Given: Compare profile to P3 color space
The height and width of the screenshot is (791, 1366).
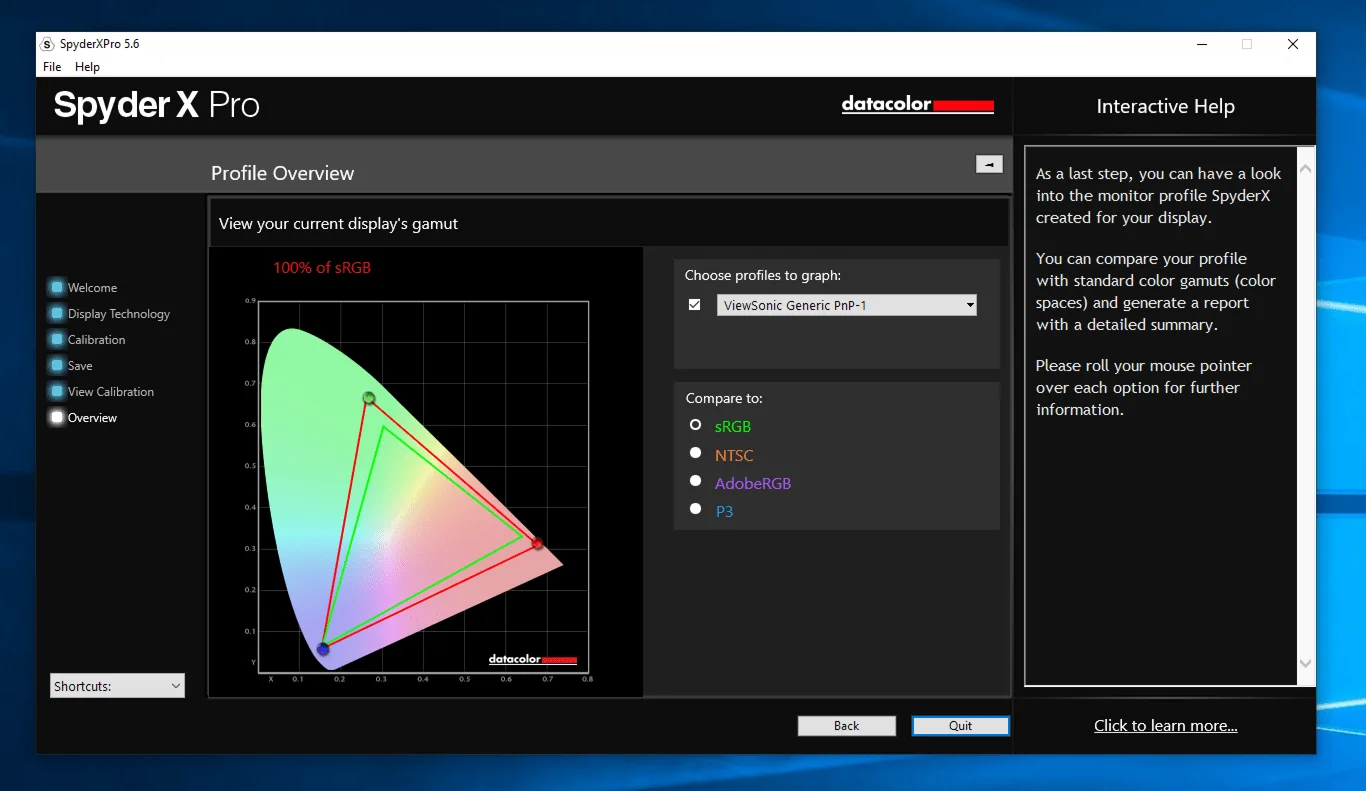Looking at the screenshot, I should pos(696,509).
